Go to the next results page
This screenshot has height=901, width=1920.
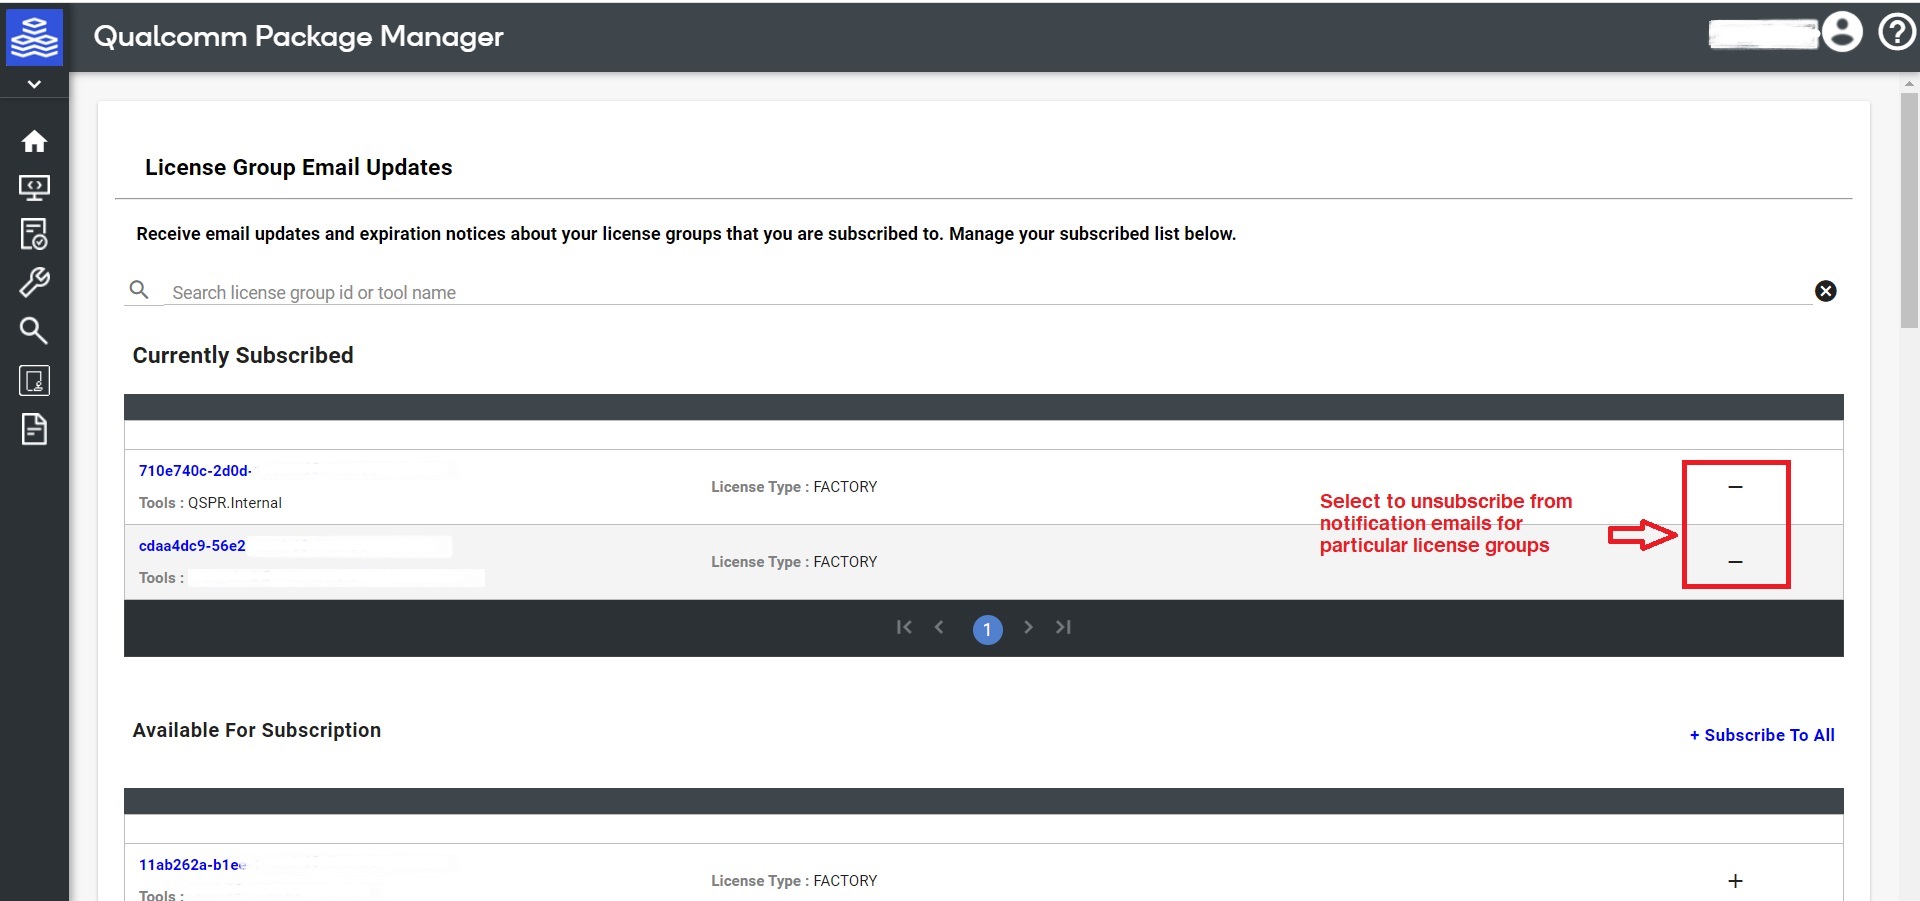tap(1028, 628)
